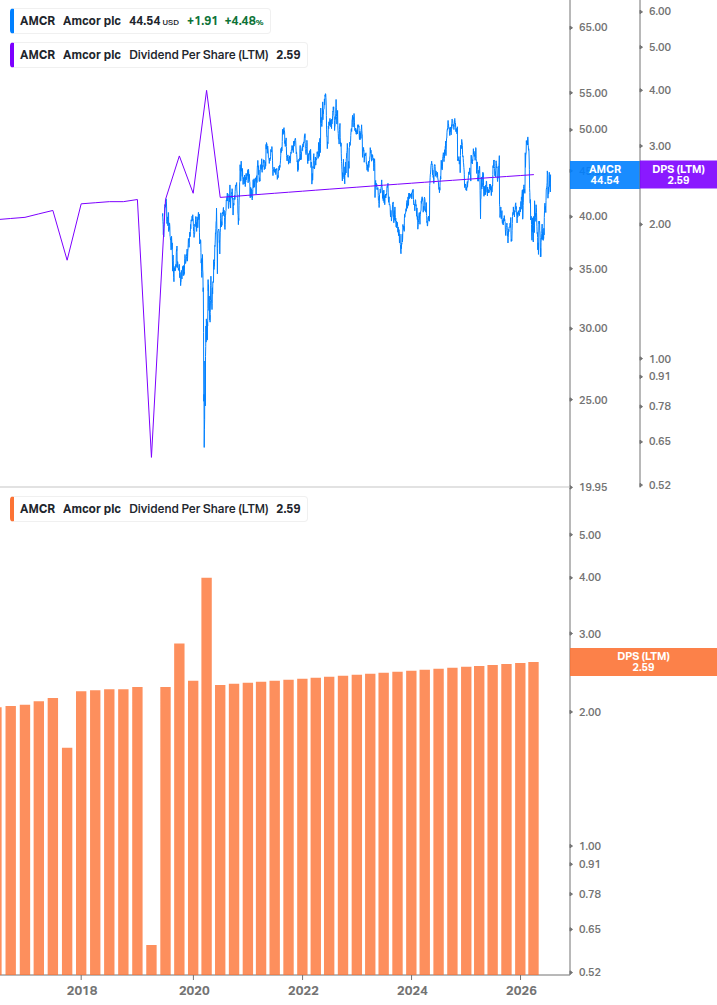Click the purple DPS (LTM) 2.59 label

(678, 175)
